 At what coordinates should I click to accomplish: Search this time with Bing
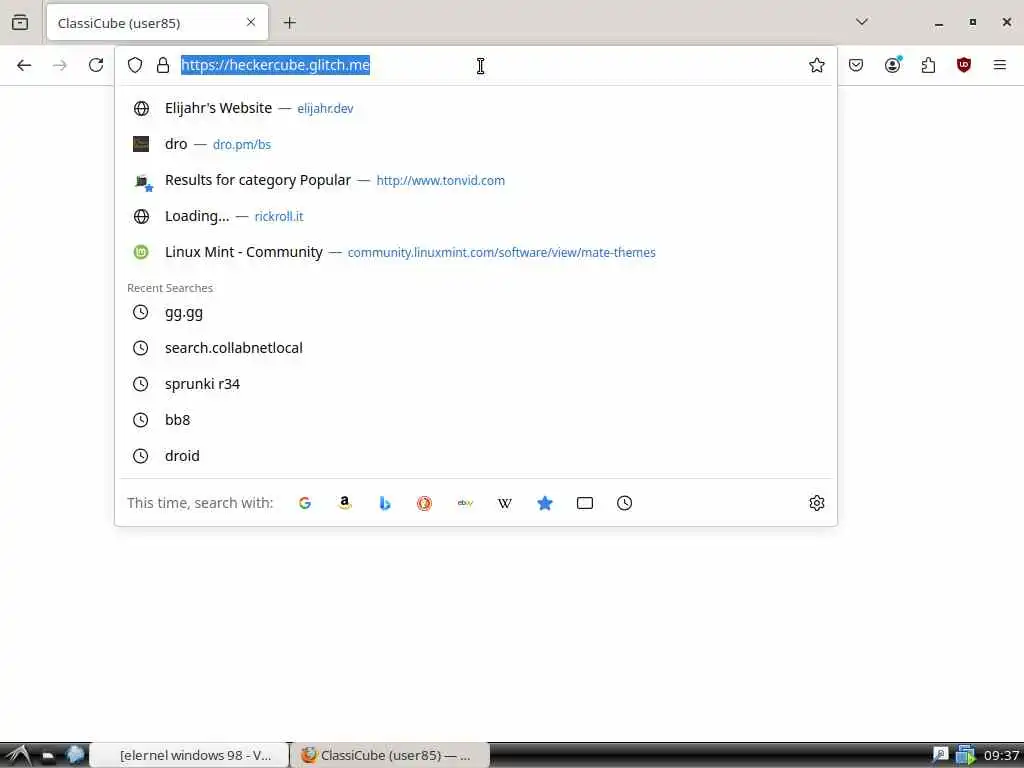(x=385, y=503)
